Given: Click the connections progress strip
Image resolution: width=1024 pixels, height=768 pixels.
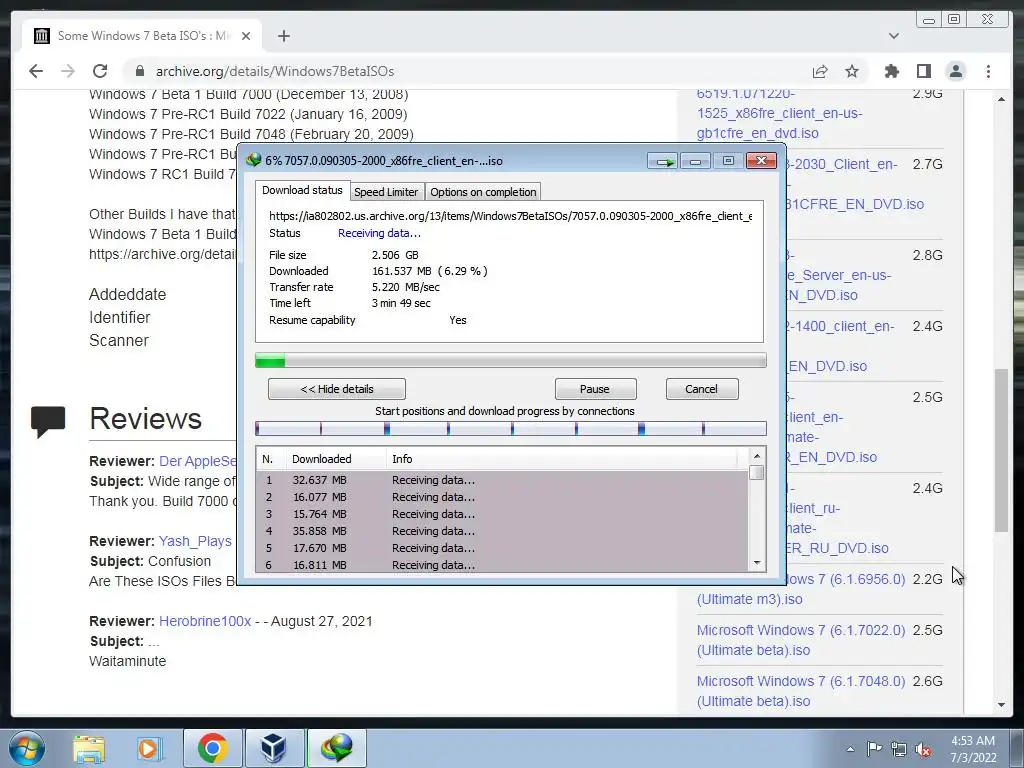Looking at the screenshot, I should pos(510,428).
